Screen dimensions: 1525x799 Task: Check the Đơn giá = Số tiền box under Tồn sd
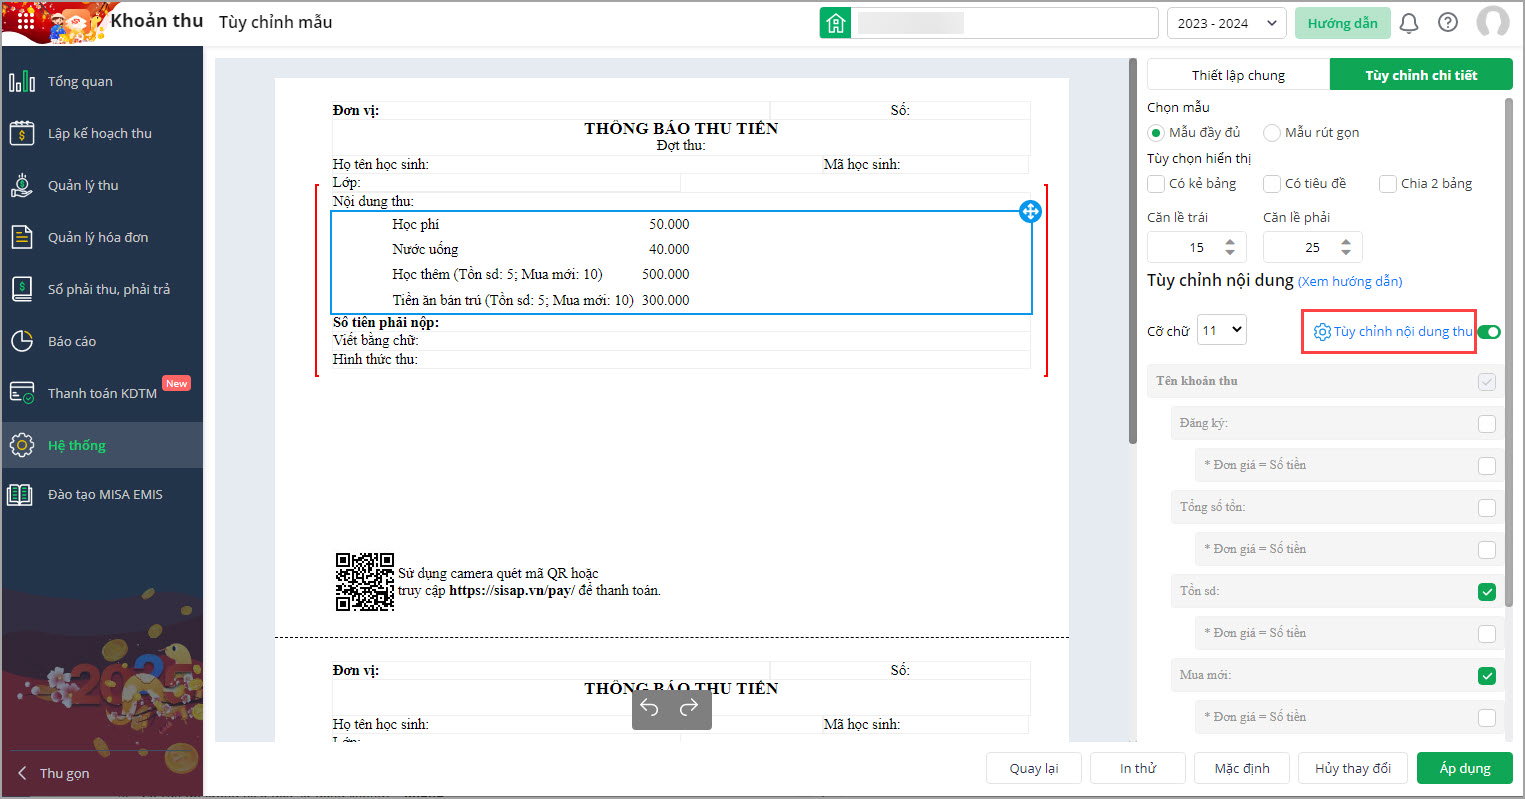coord(1487,634)
